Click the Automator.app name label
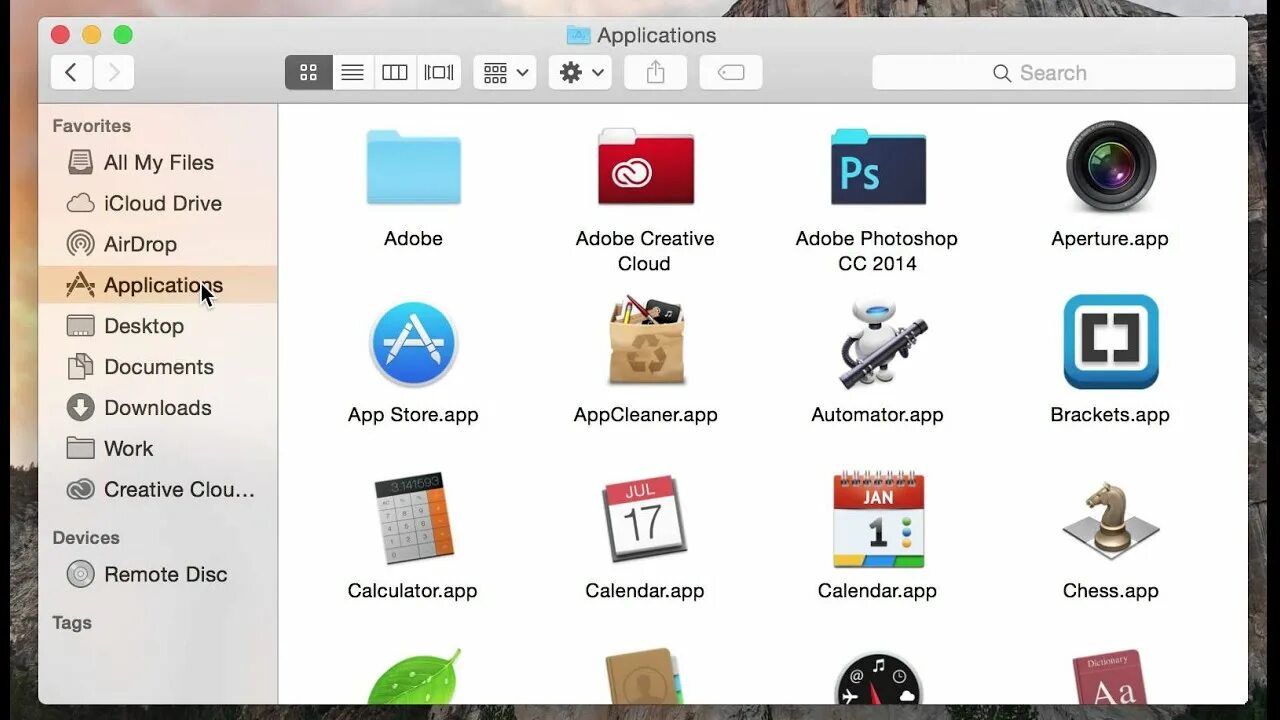Image resolution: width=1280 pixels, height=720 pixels. coord(878,415)
